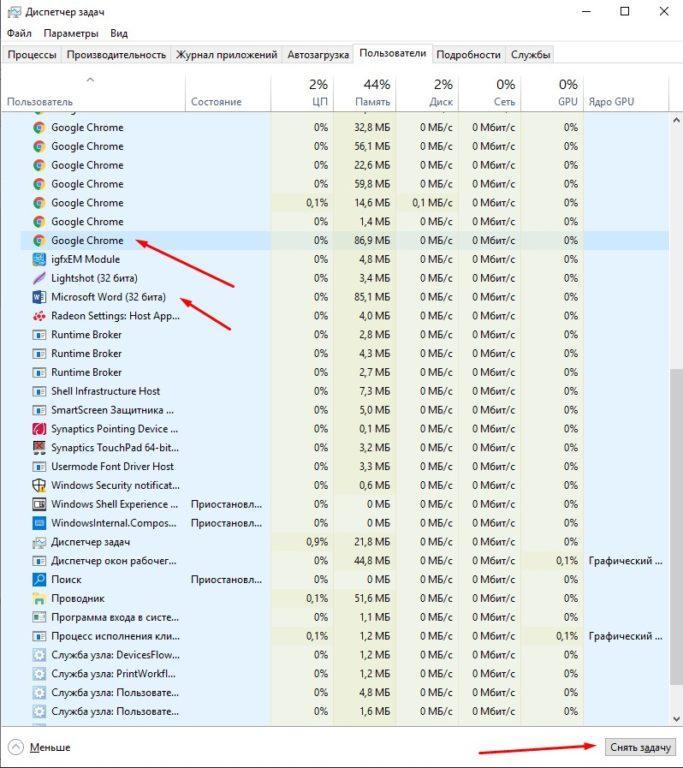Click the Приостановл... status of Поиск
683x768 pixels.
[226, 579]
